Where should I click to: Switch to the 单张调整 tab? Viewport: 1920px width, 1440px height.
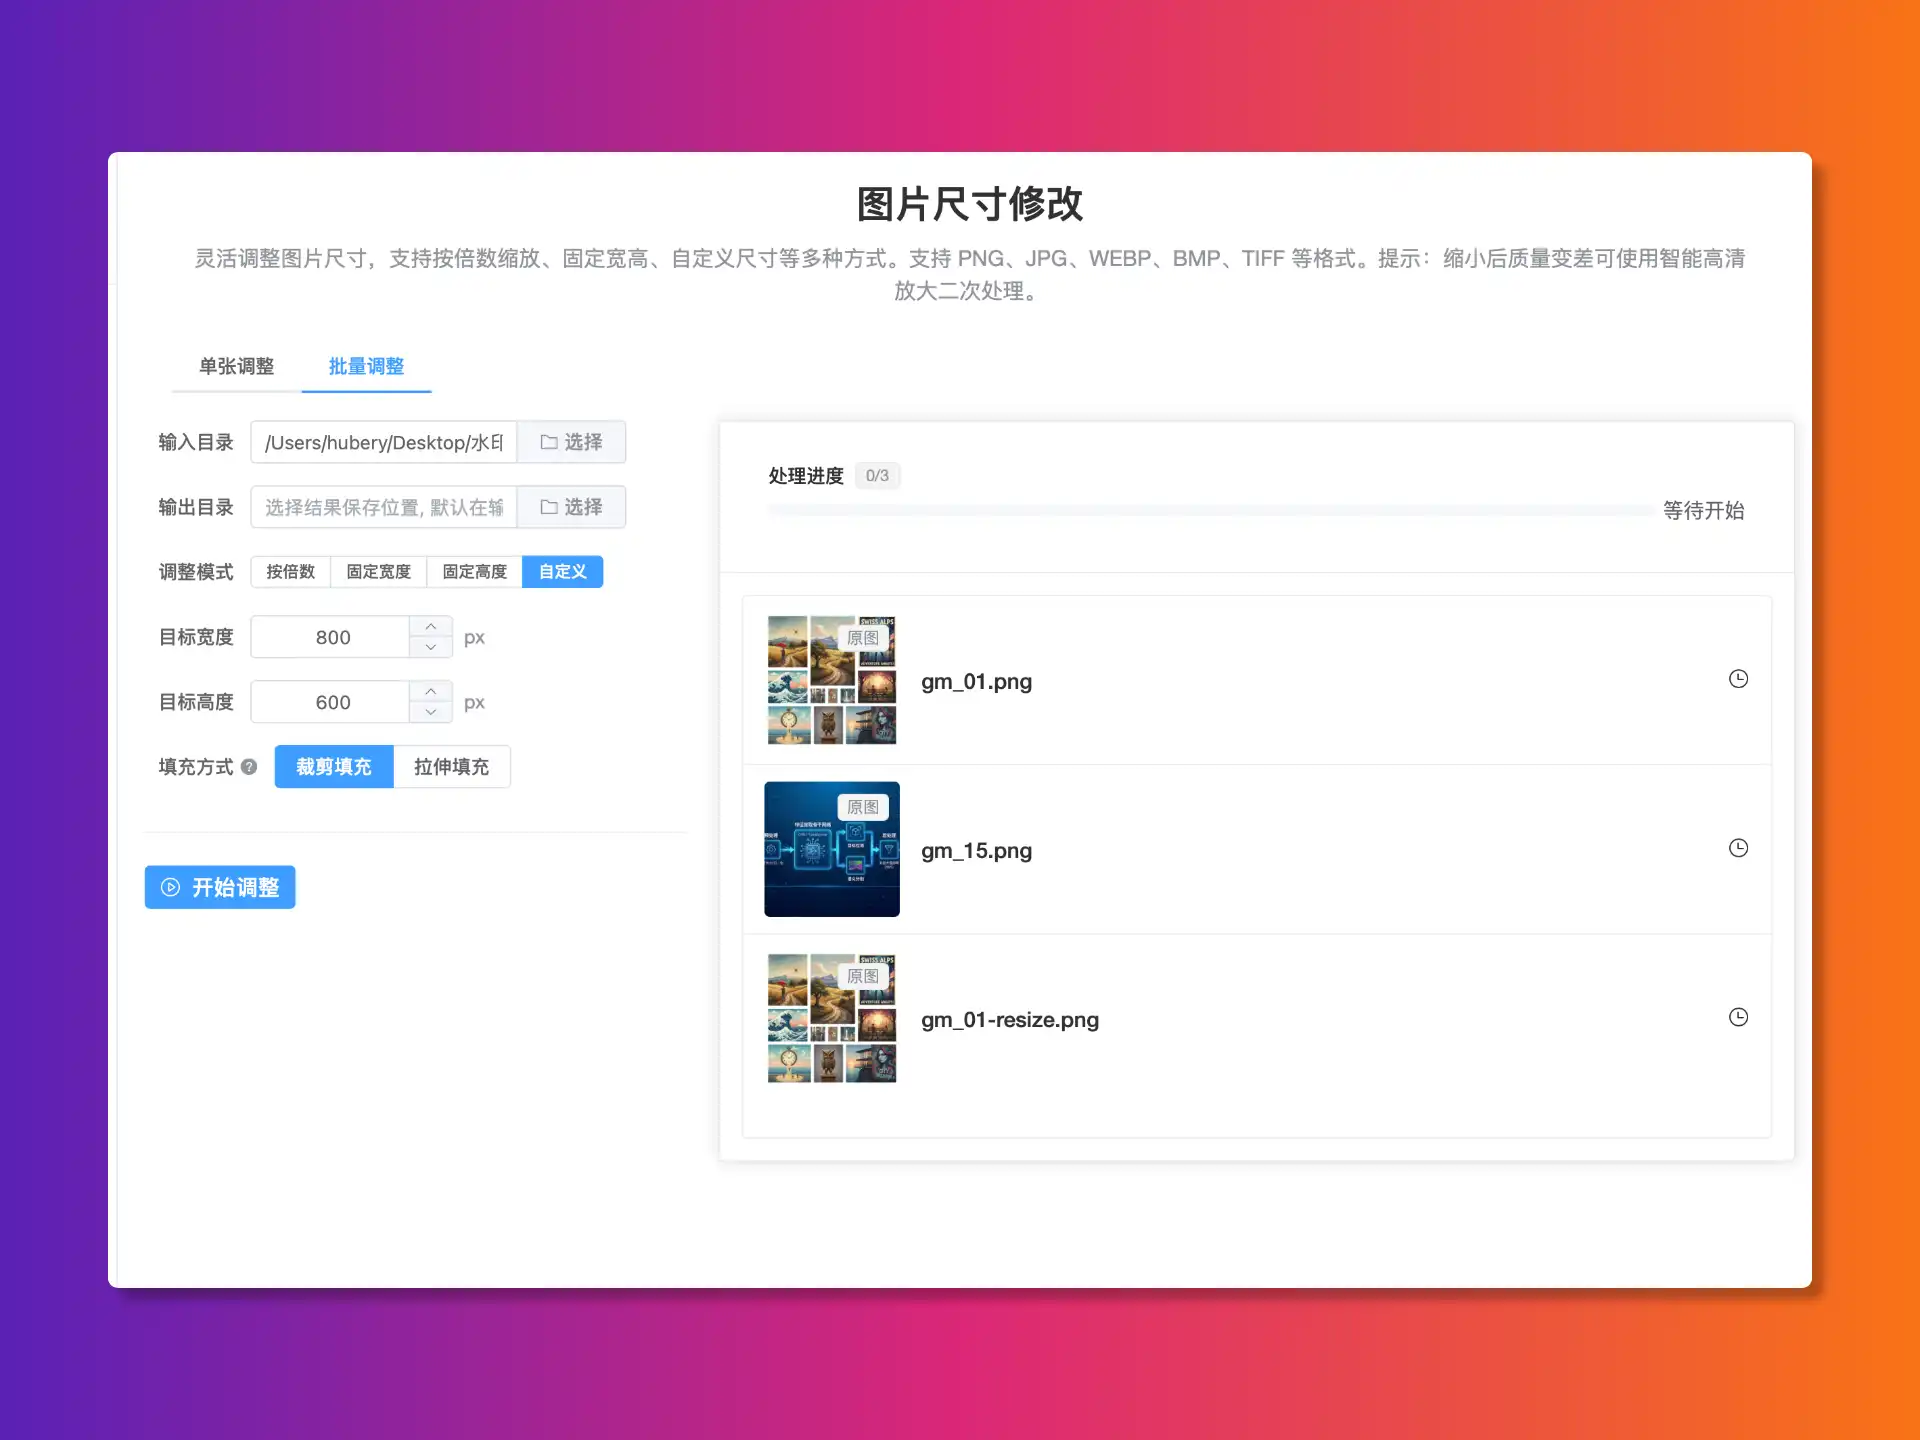tap(237, 367)
